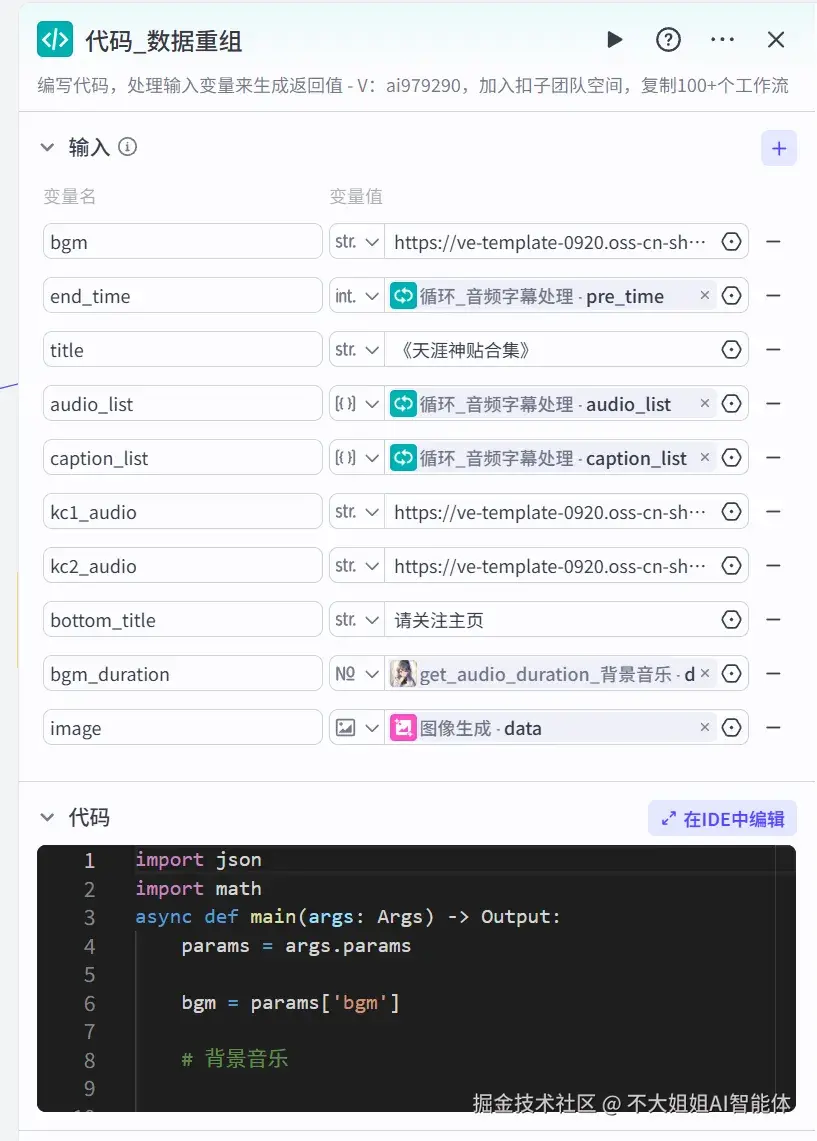Collapse the 输入 section chevron
The height and width of the screenshot is (1141, 817).
coord(47,147)
